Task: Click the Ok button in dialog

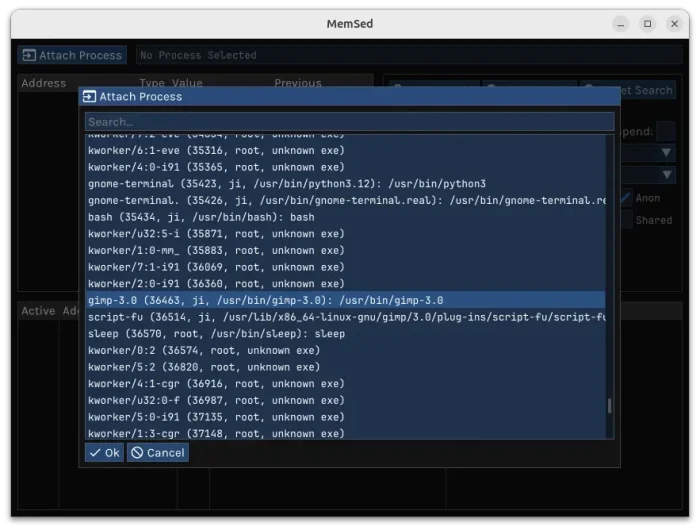Action: point(103,453)
